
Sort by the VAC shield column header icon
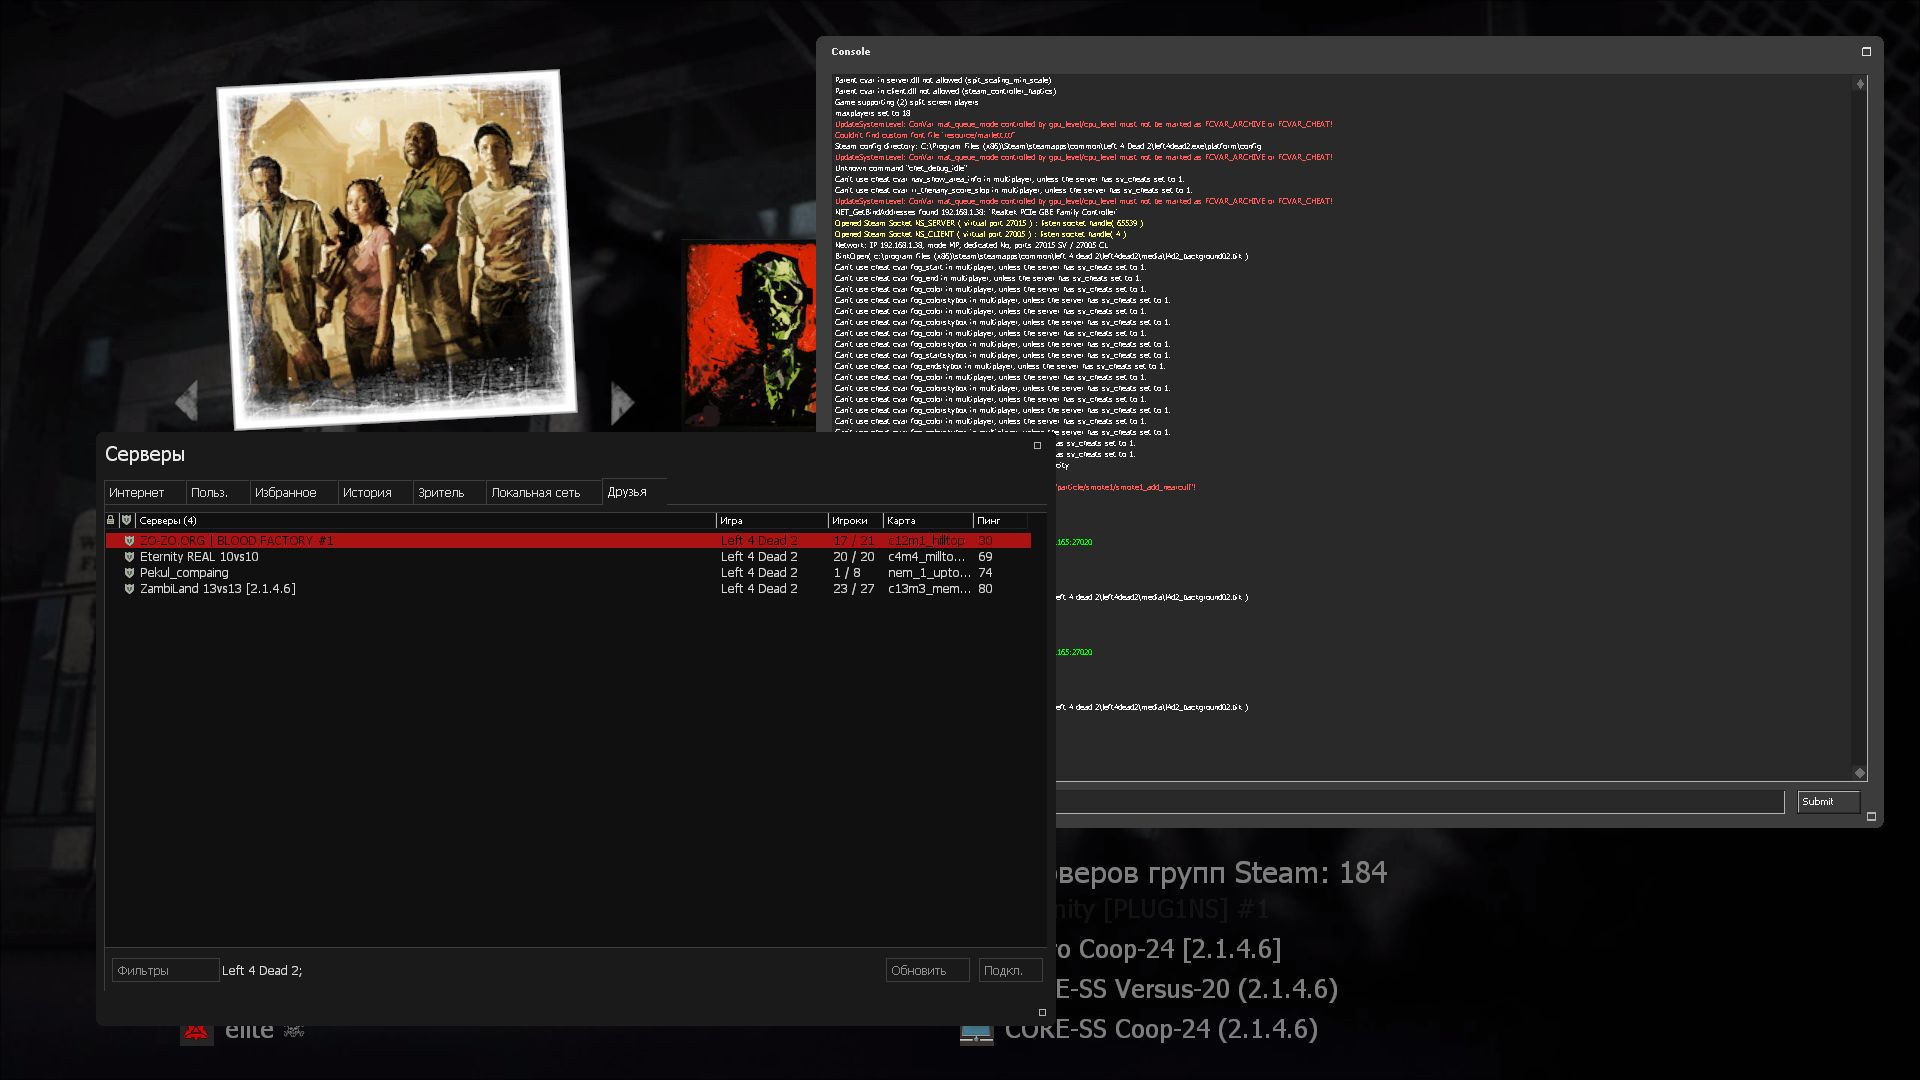click(x=126, y=520)
